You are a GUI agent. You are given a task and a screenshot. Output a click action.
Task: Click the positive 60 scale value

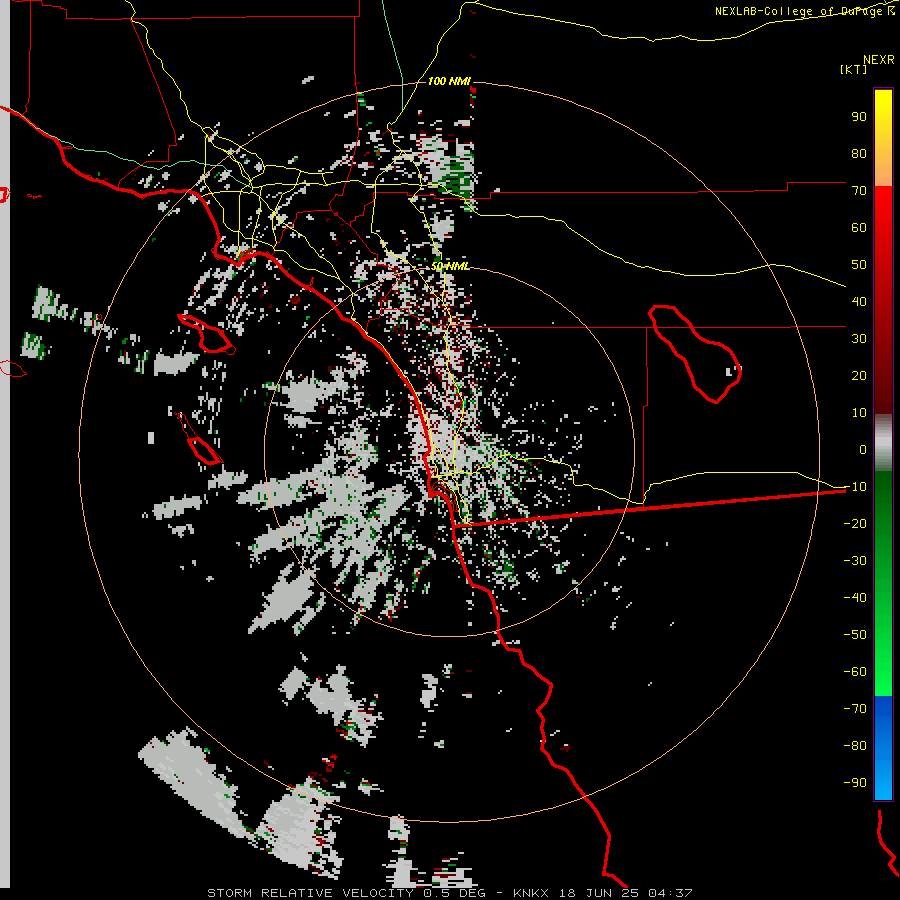click(x=859, y=228)
